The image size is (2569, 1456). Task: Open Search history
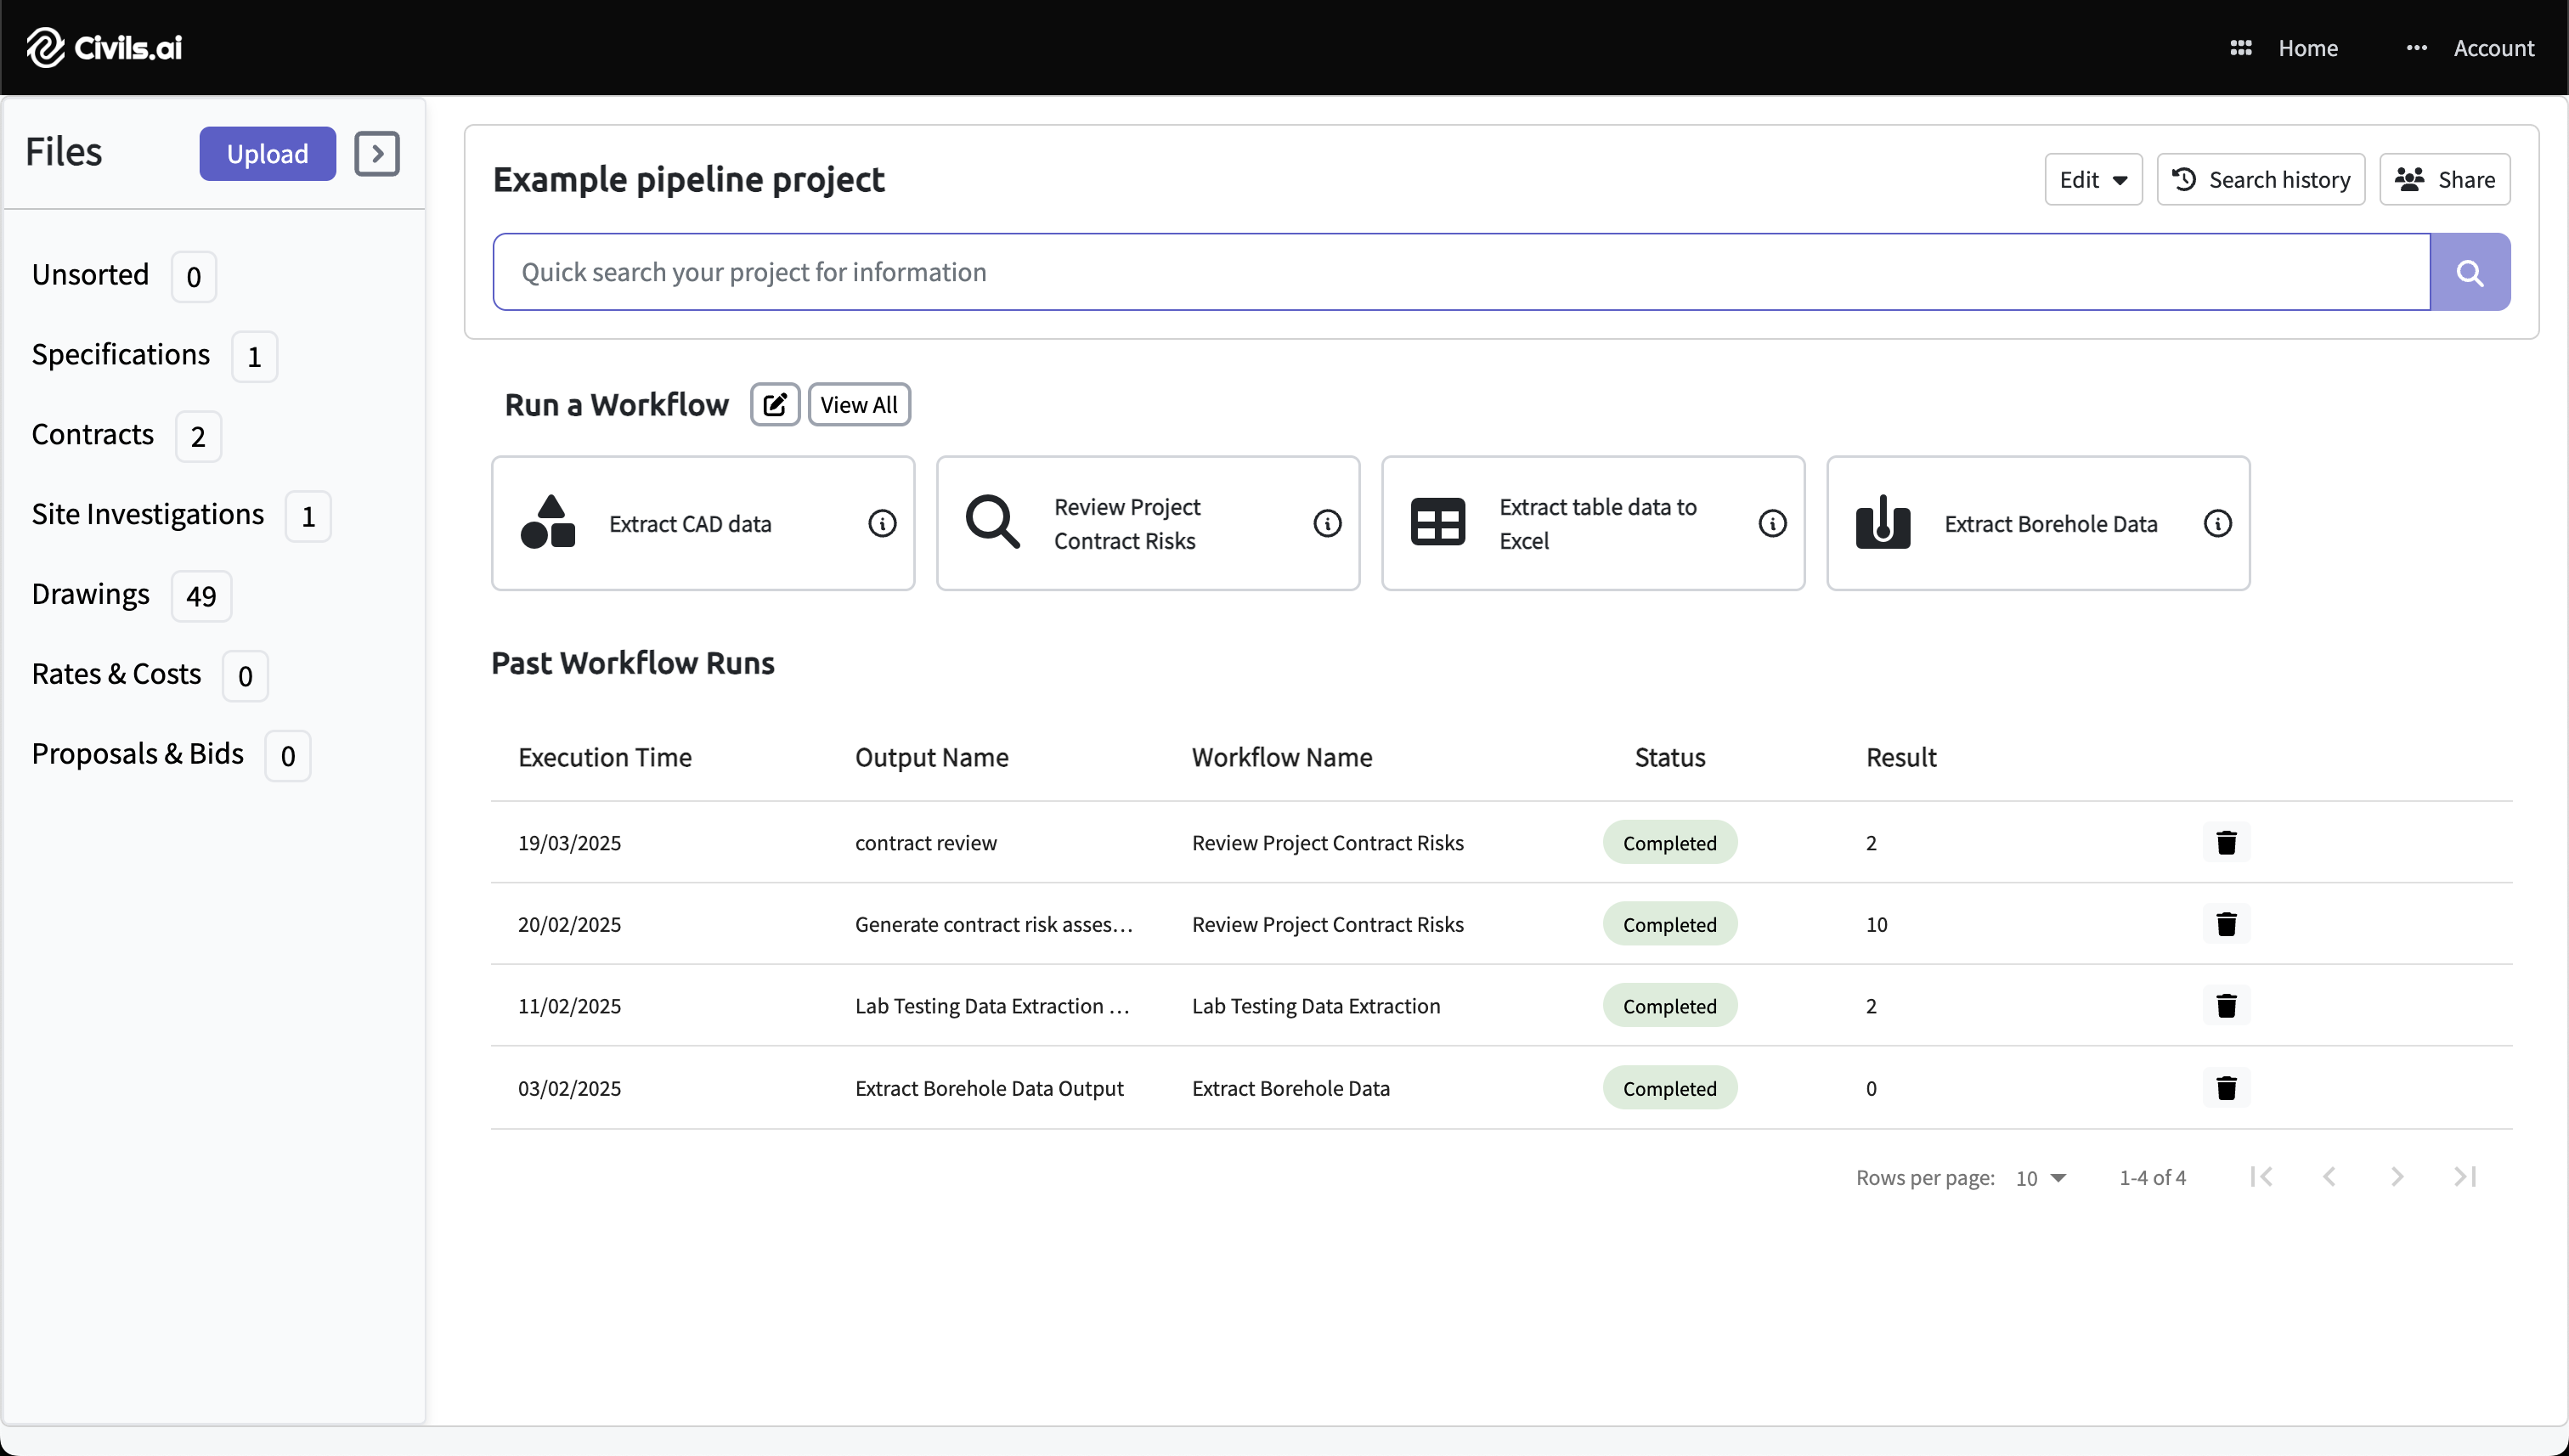tap(2260, 179)
